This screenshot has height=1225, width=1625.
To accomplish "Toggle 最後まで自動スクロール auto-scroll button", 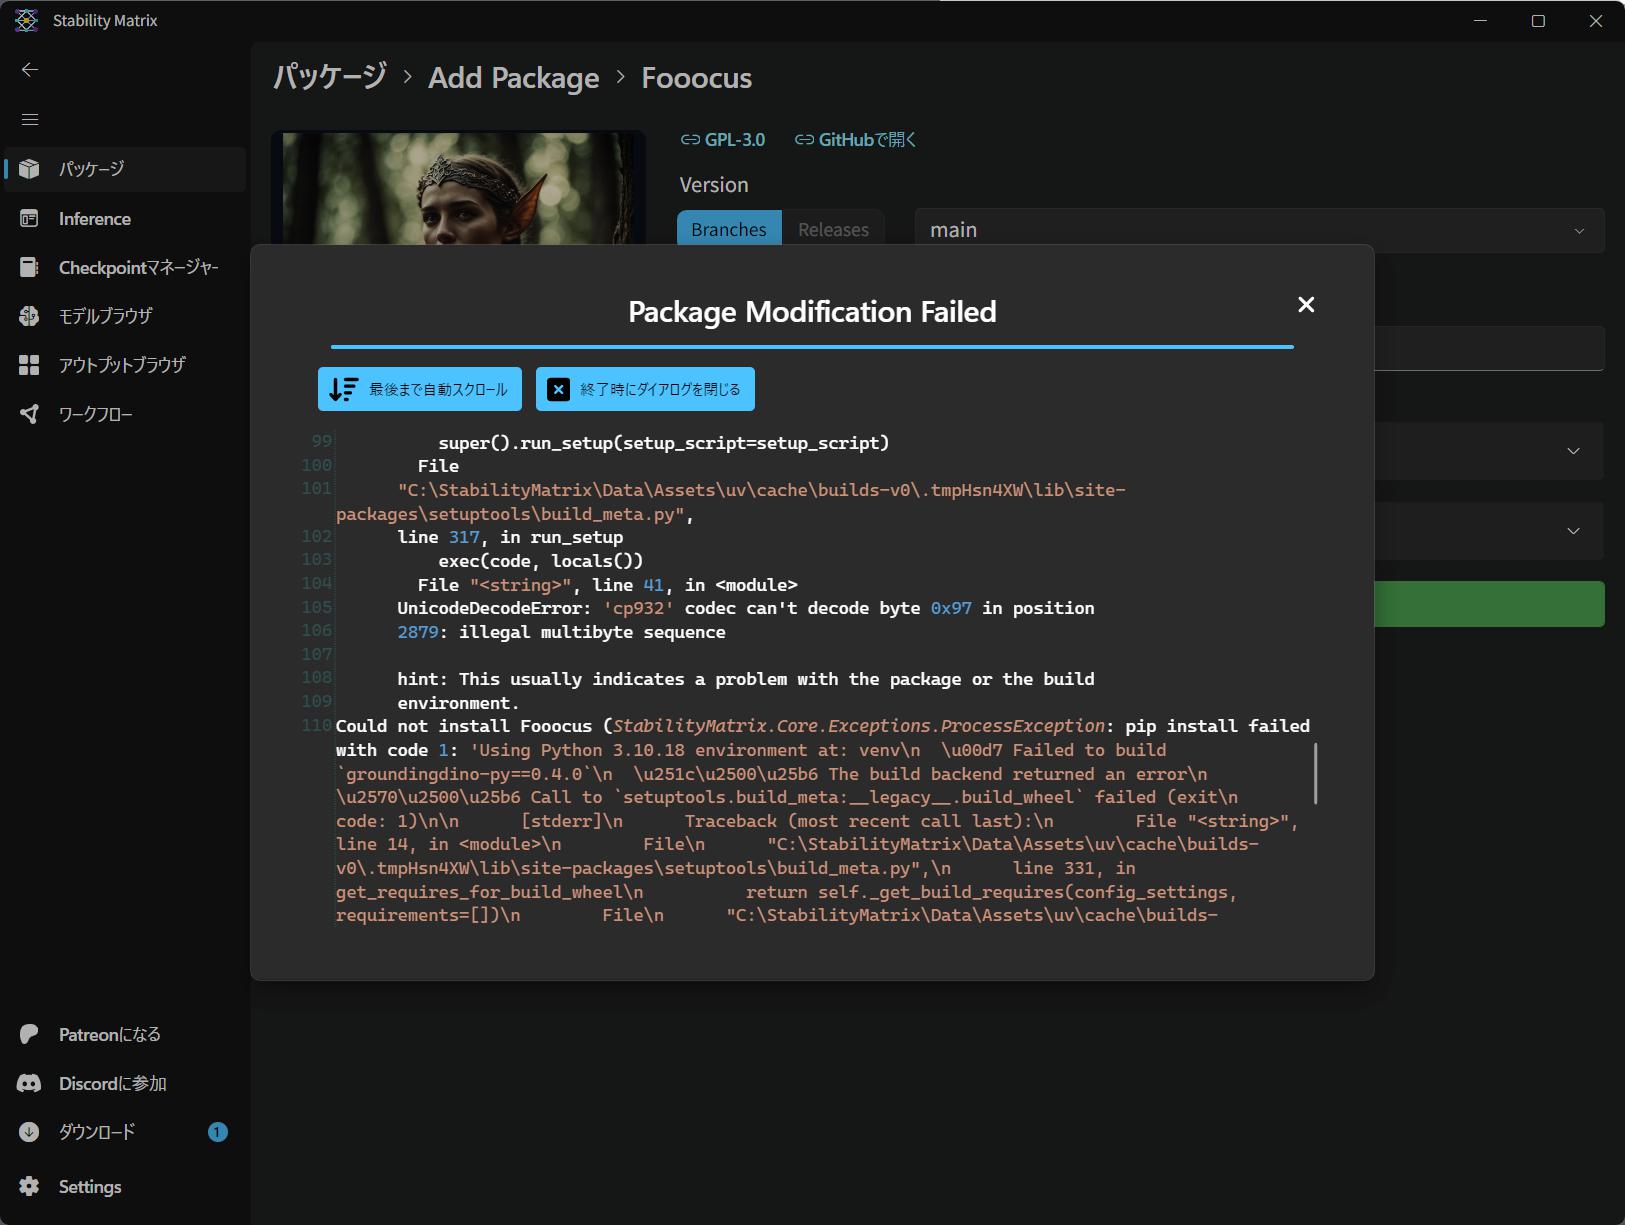I will [420, 389].
